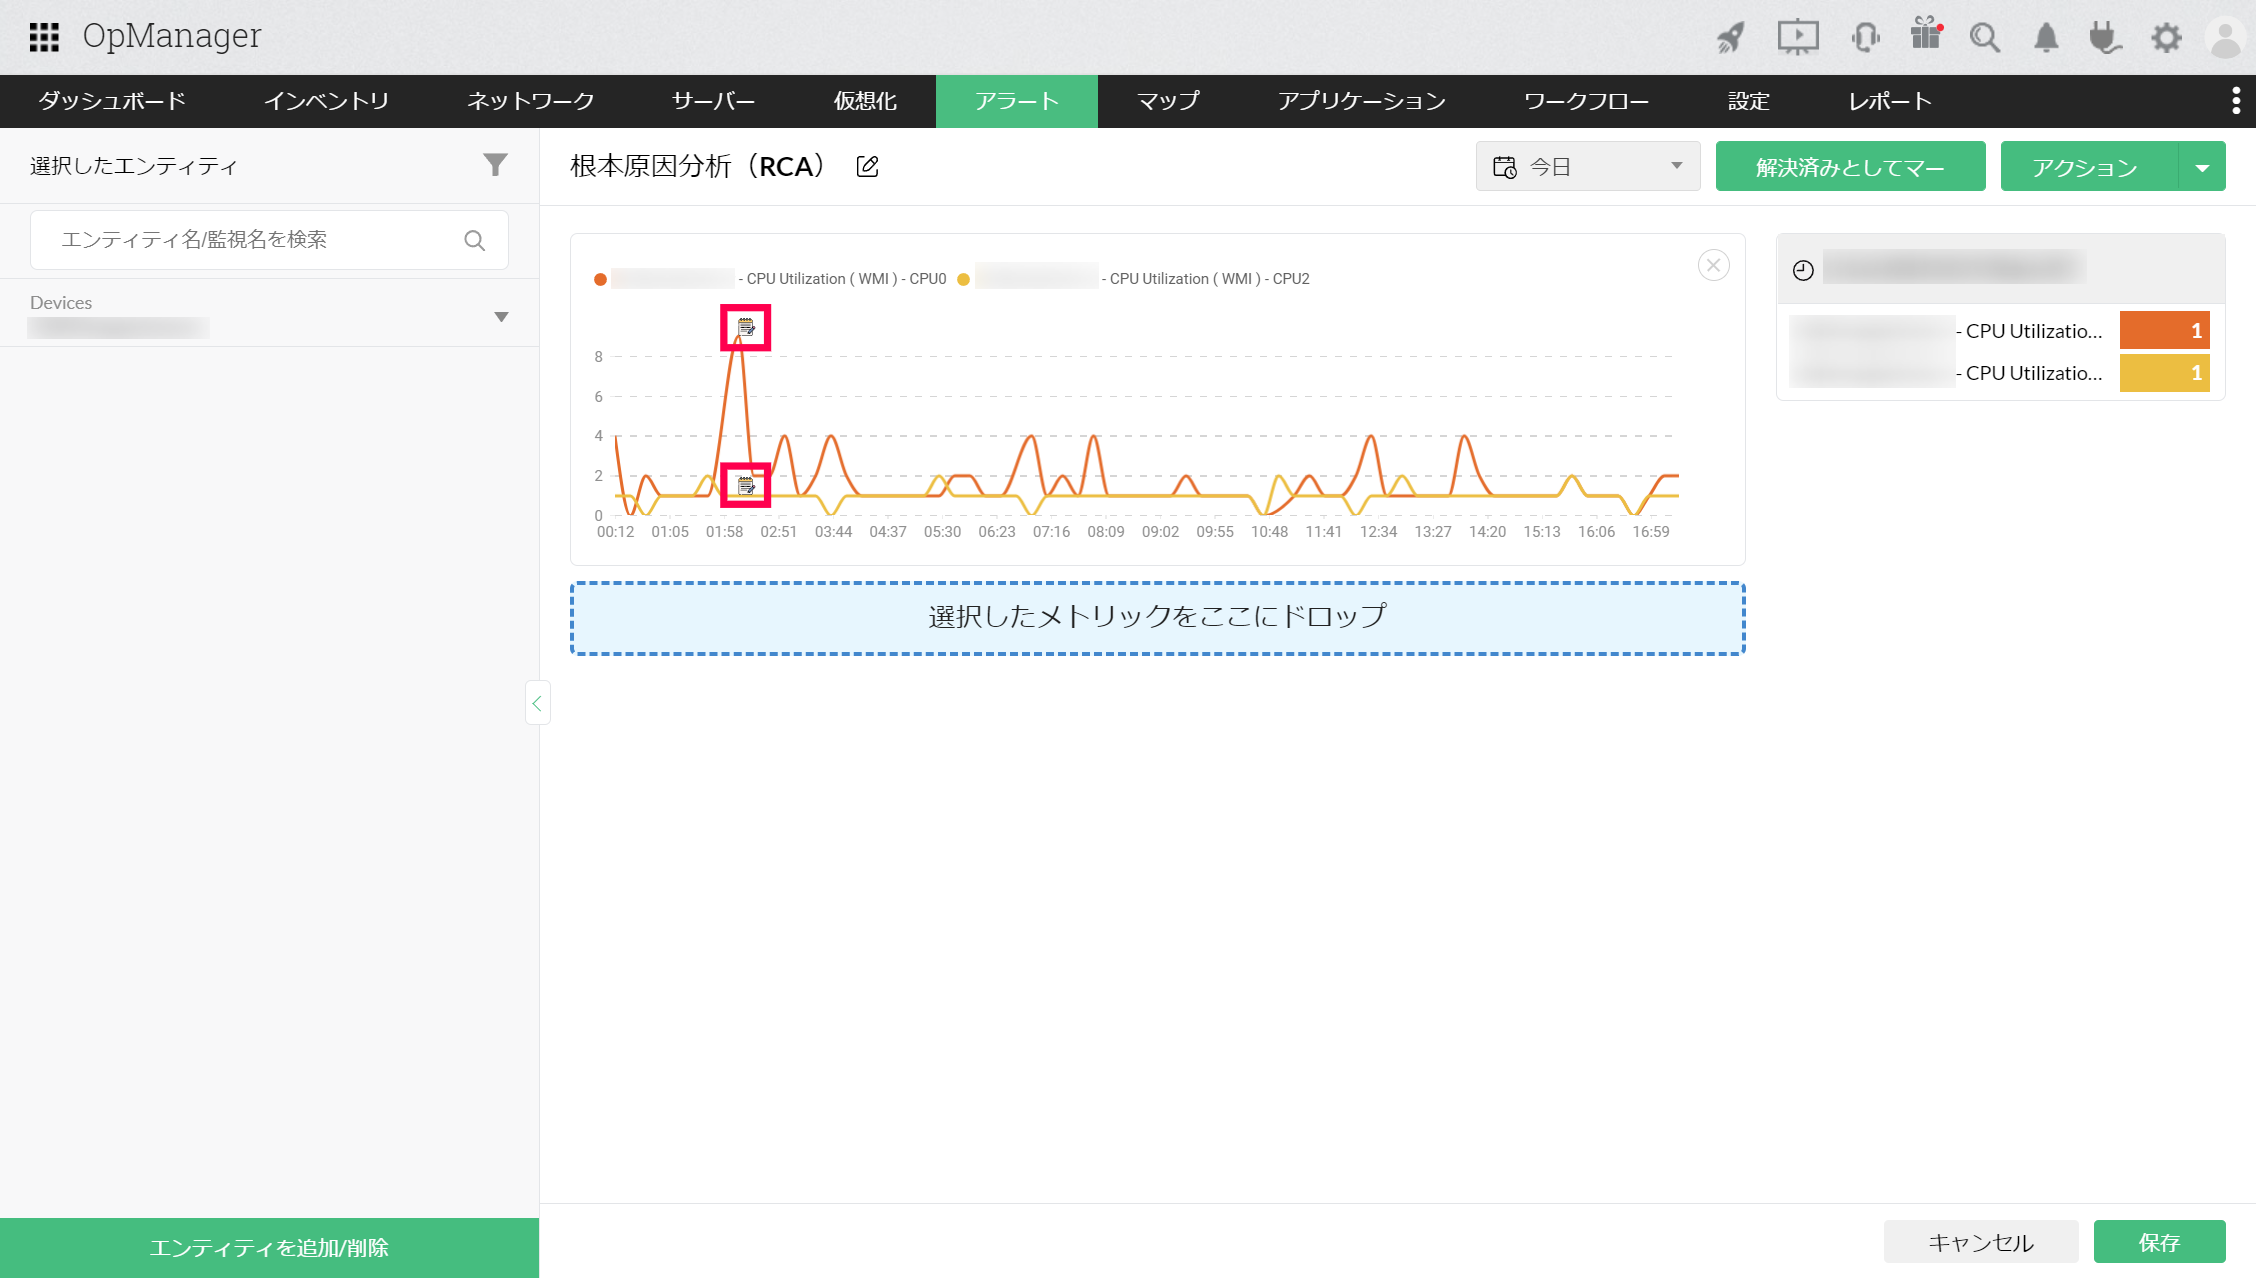Screen dimensions: 2256x1278
Task: Expand the アクション dropdown arrow
Action: 2202,167
